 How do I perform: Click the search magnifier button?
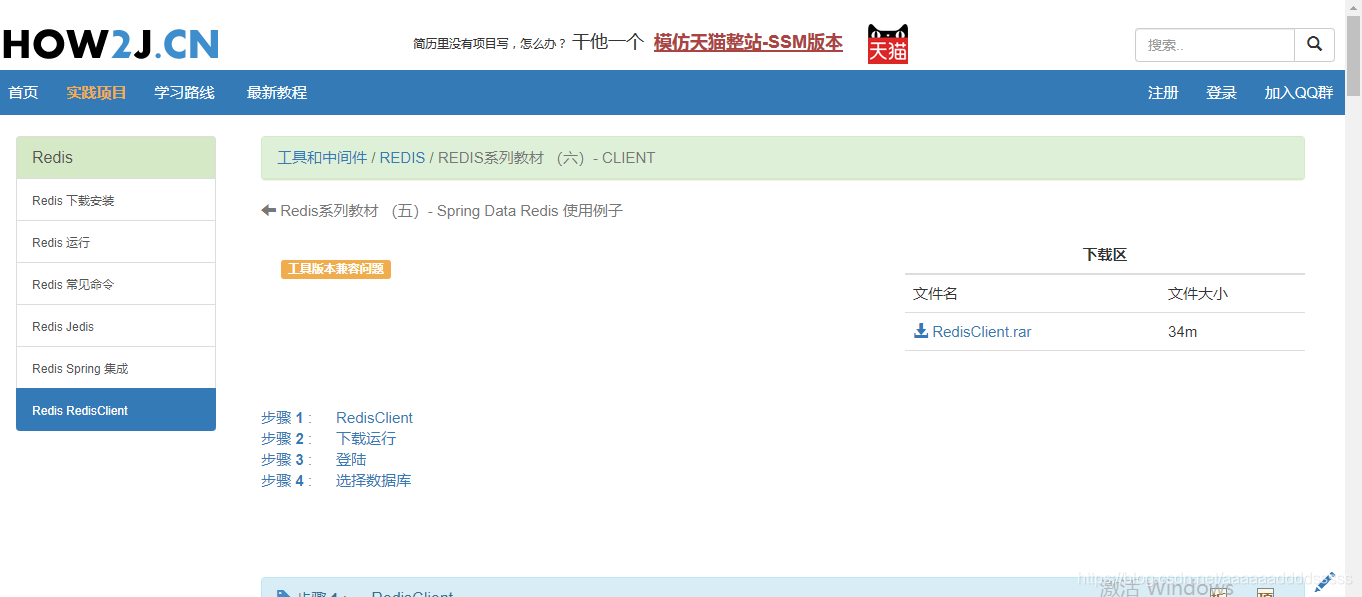1314,45
